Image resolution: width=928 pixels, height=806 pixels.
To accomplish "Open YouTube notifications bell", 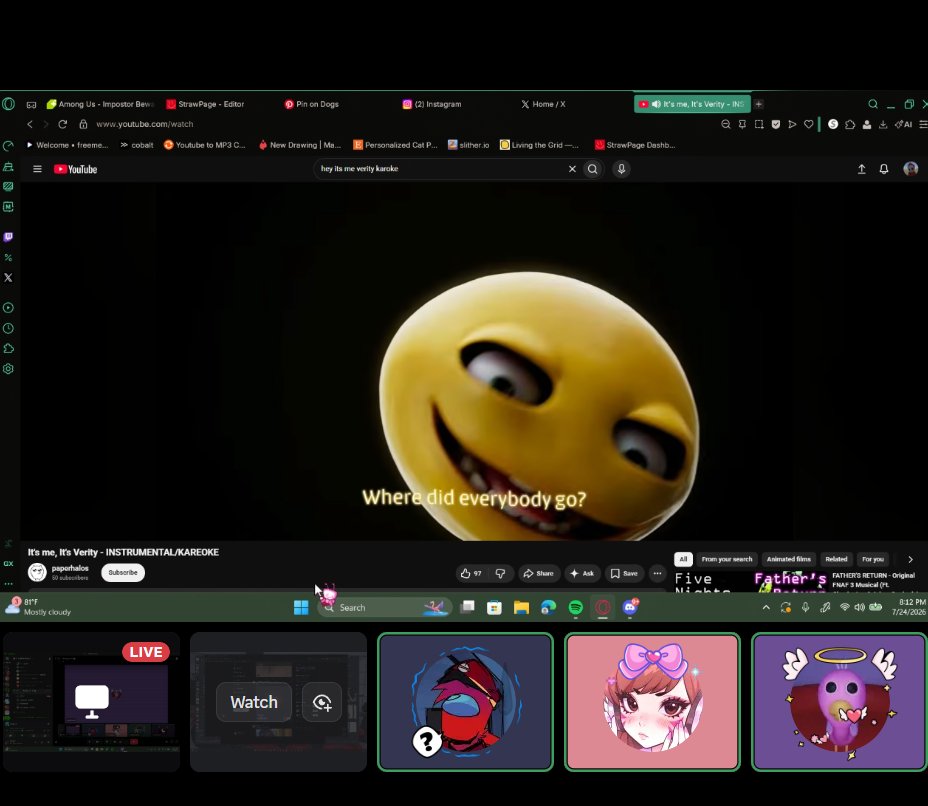I will click(x=884, y=169).
